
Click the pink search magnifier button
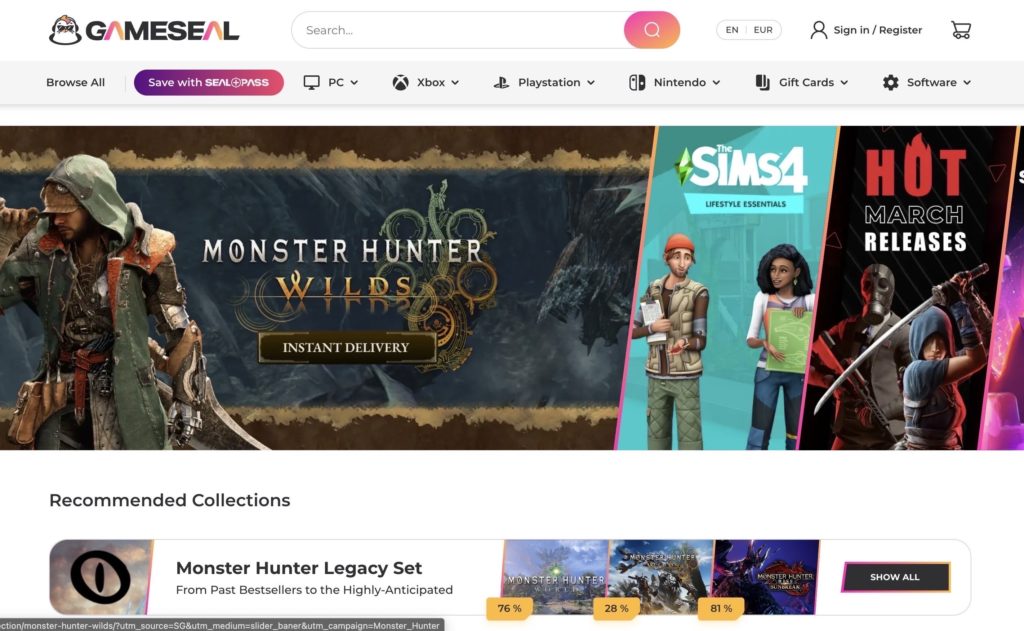click(x=652, y=30)
